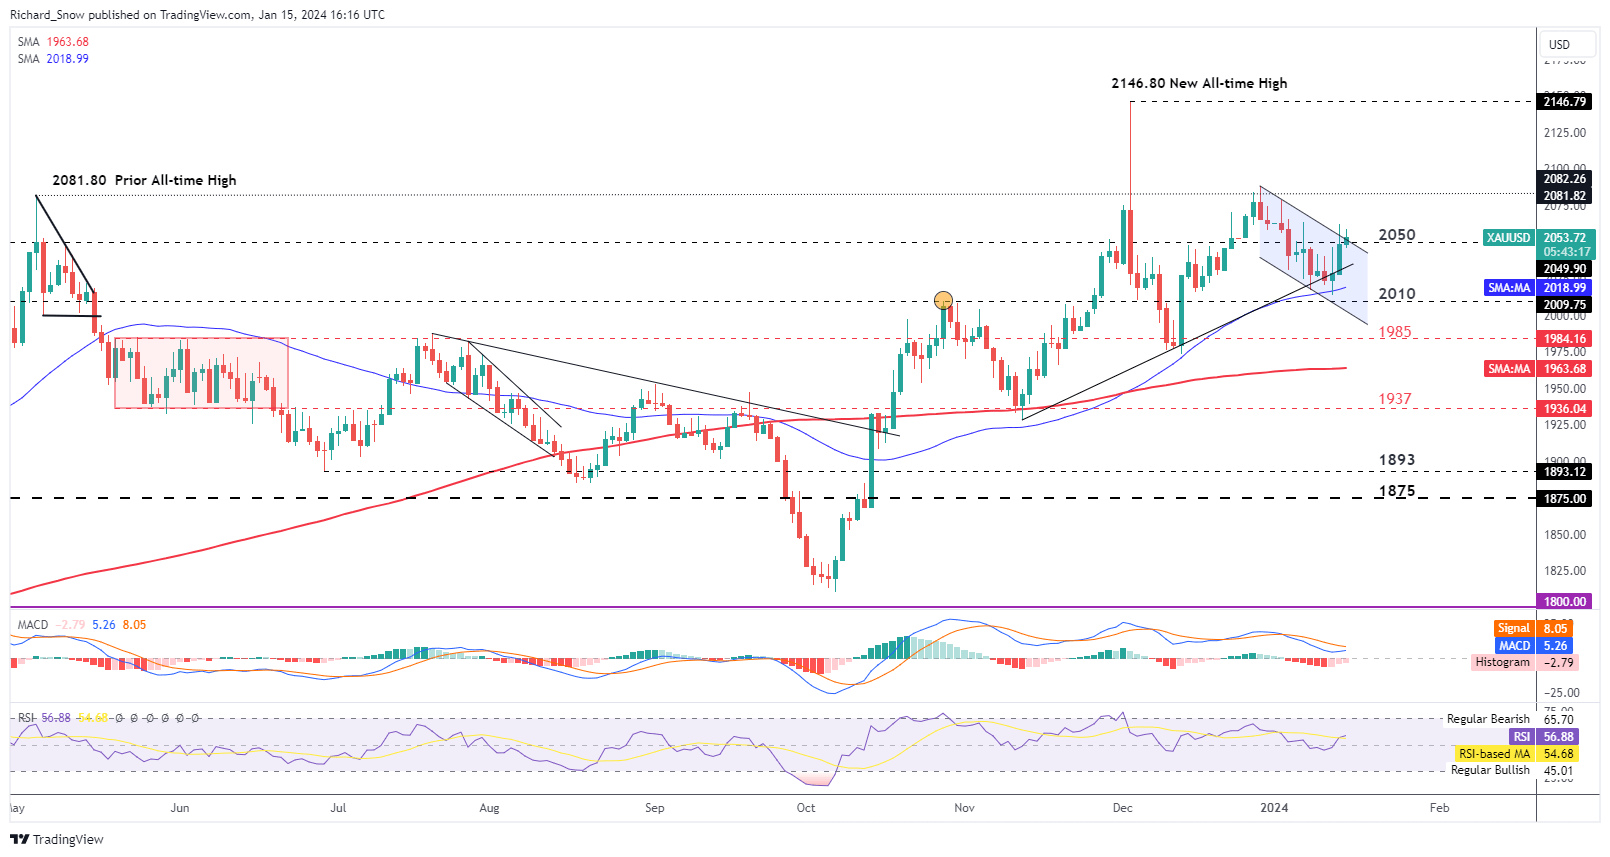The height and width of the screenshot is (857, 1610).
Task: Click the yellow RSI-based MA 54.68 tag
Action: point(1516,754)
